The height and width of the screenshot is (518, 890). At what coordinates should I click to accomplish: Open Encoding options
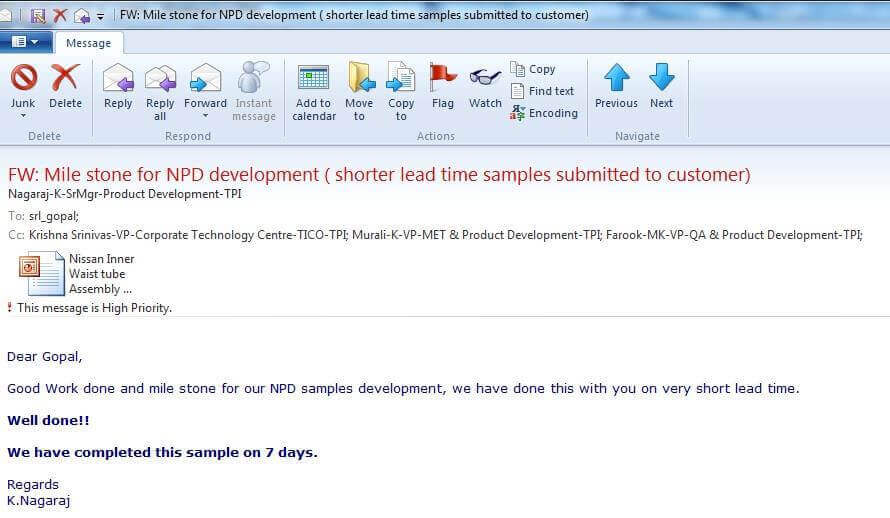(544, 113)
